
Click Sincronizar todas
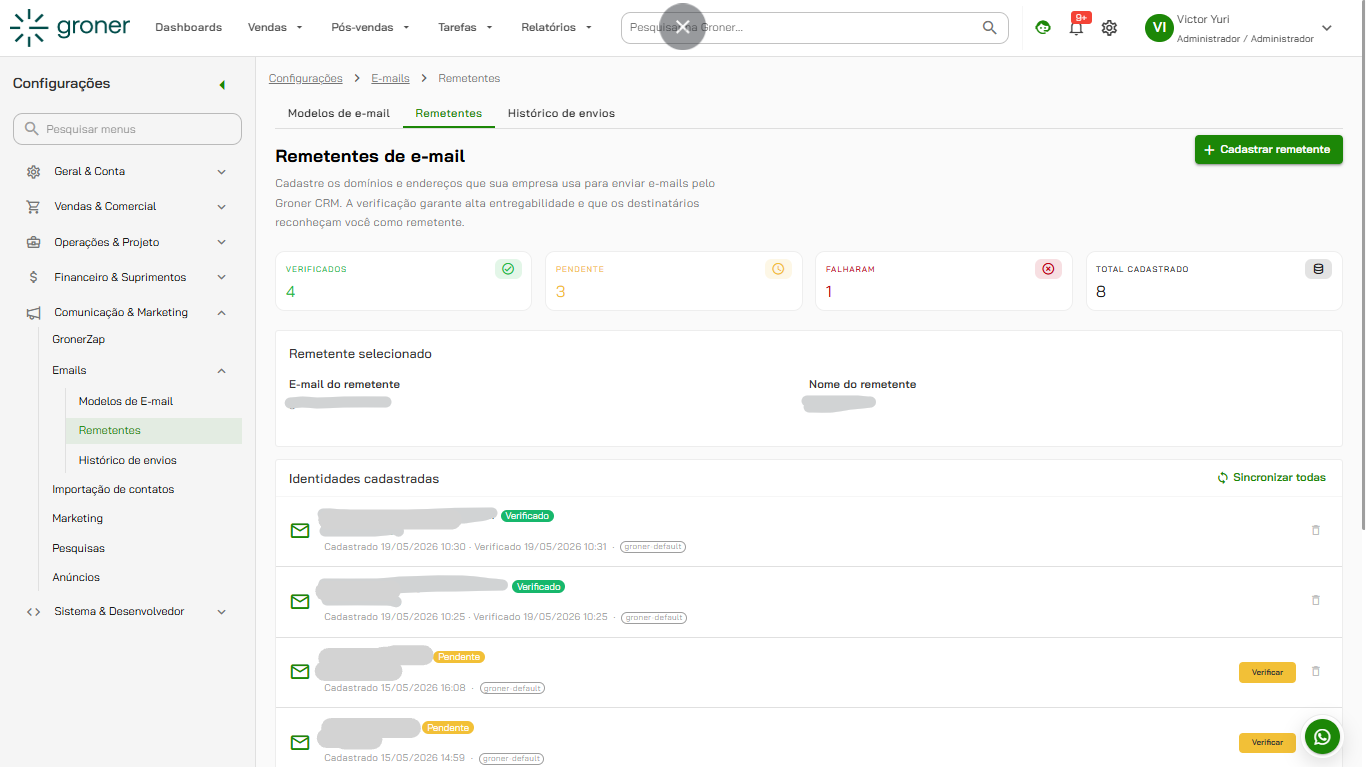pos(1271,478)
